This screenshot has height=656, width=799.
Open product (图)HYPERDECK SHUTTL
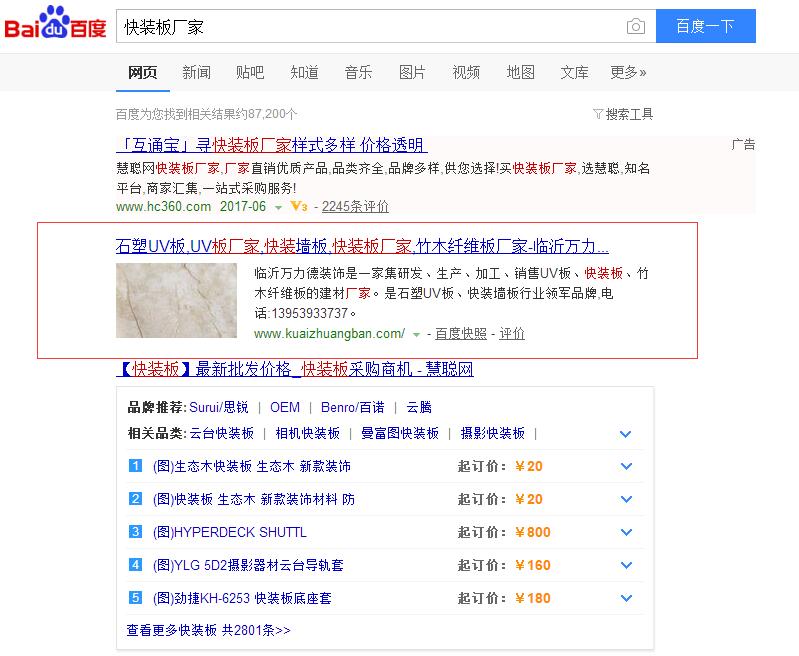tap(230, 532)
